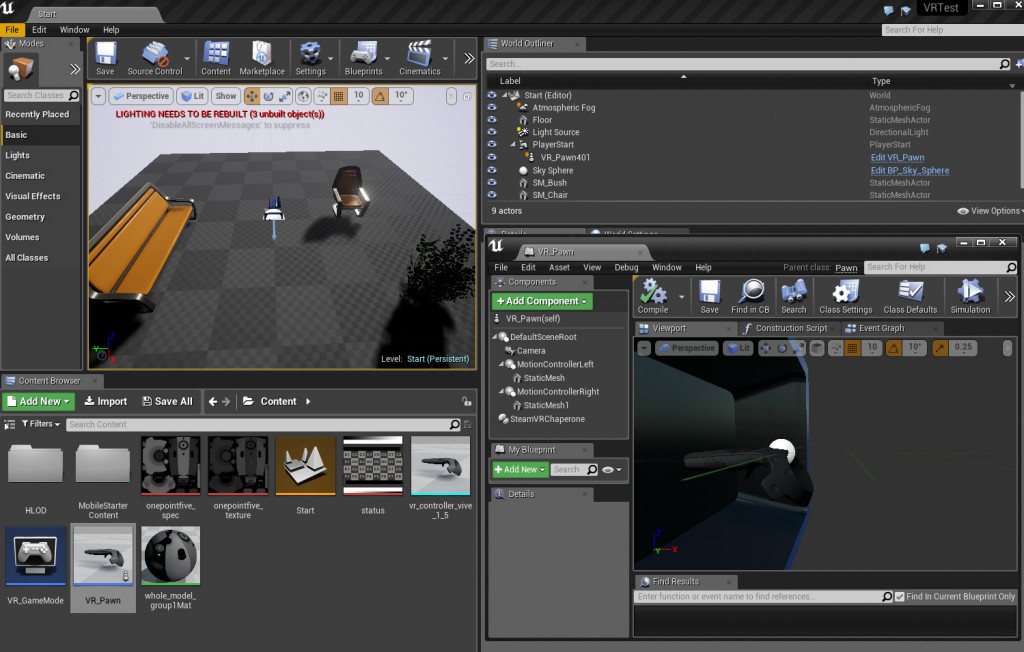Open View Options in World Outliner
The image size is (1024, 652).
[989, 211]
